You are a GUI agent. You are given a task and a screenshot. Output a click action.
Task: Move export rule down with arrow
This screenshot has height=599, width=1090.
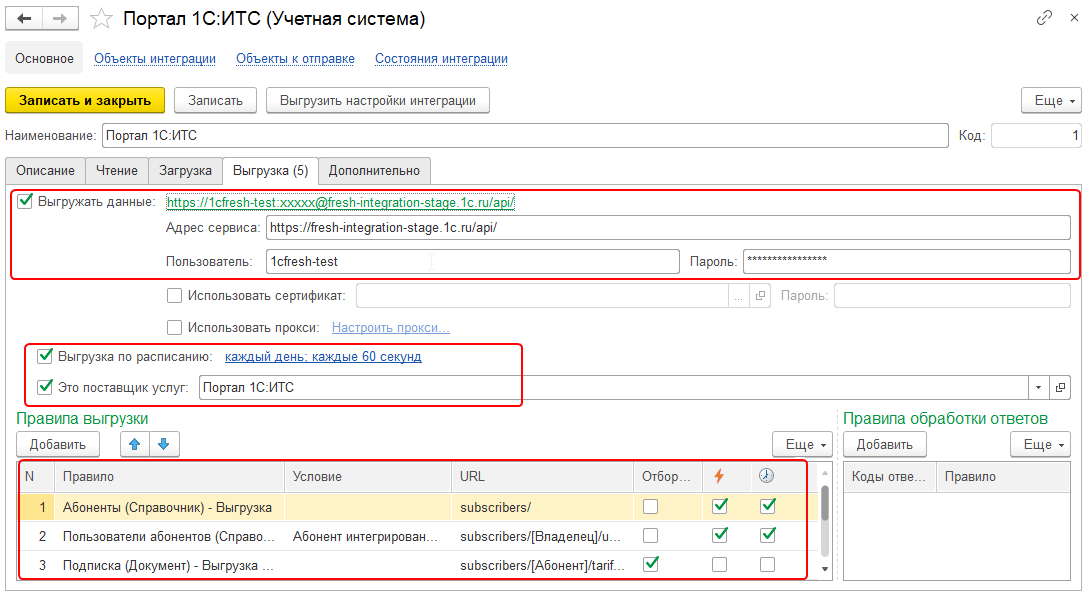coord(163,444)
